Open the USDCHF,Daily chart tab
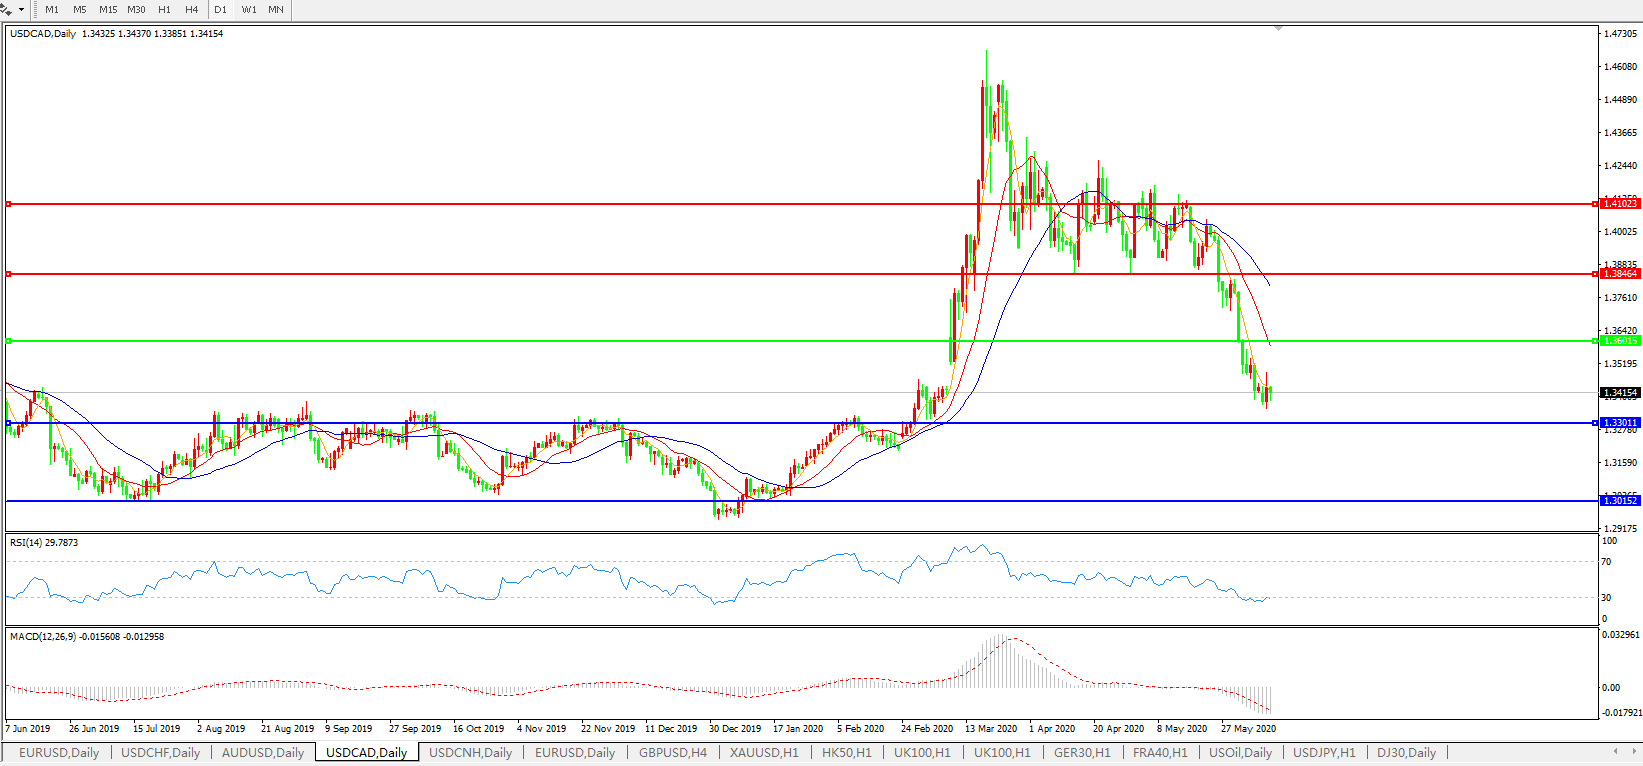1643x766 pixels. click(x=161, y=753)
